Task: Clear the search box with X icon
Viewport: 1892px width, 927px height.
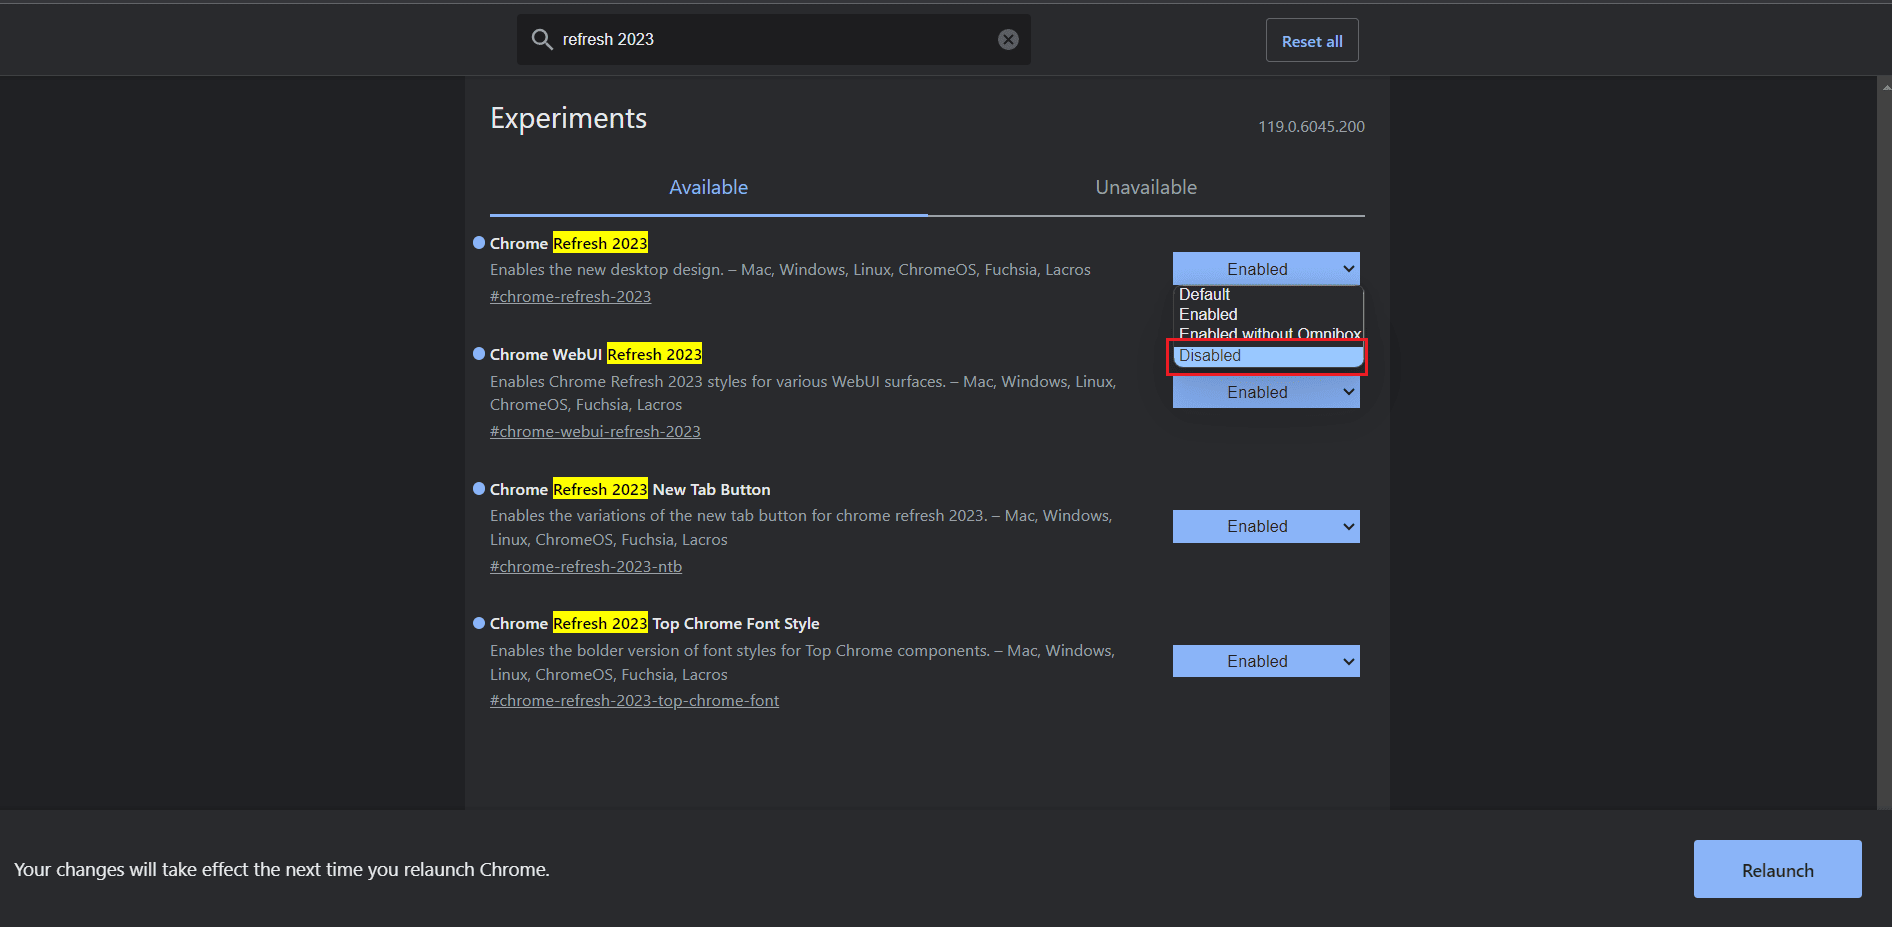Action: (1008, 39)
